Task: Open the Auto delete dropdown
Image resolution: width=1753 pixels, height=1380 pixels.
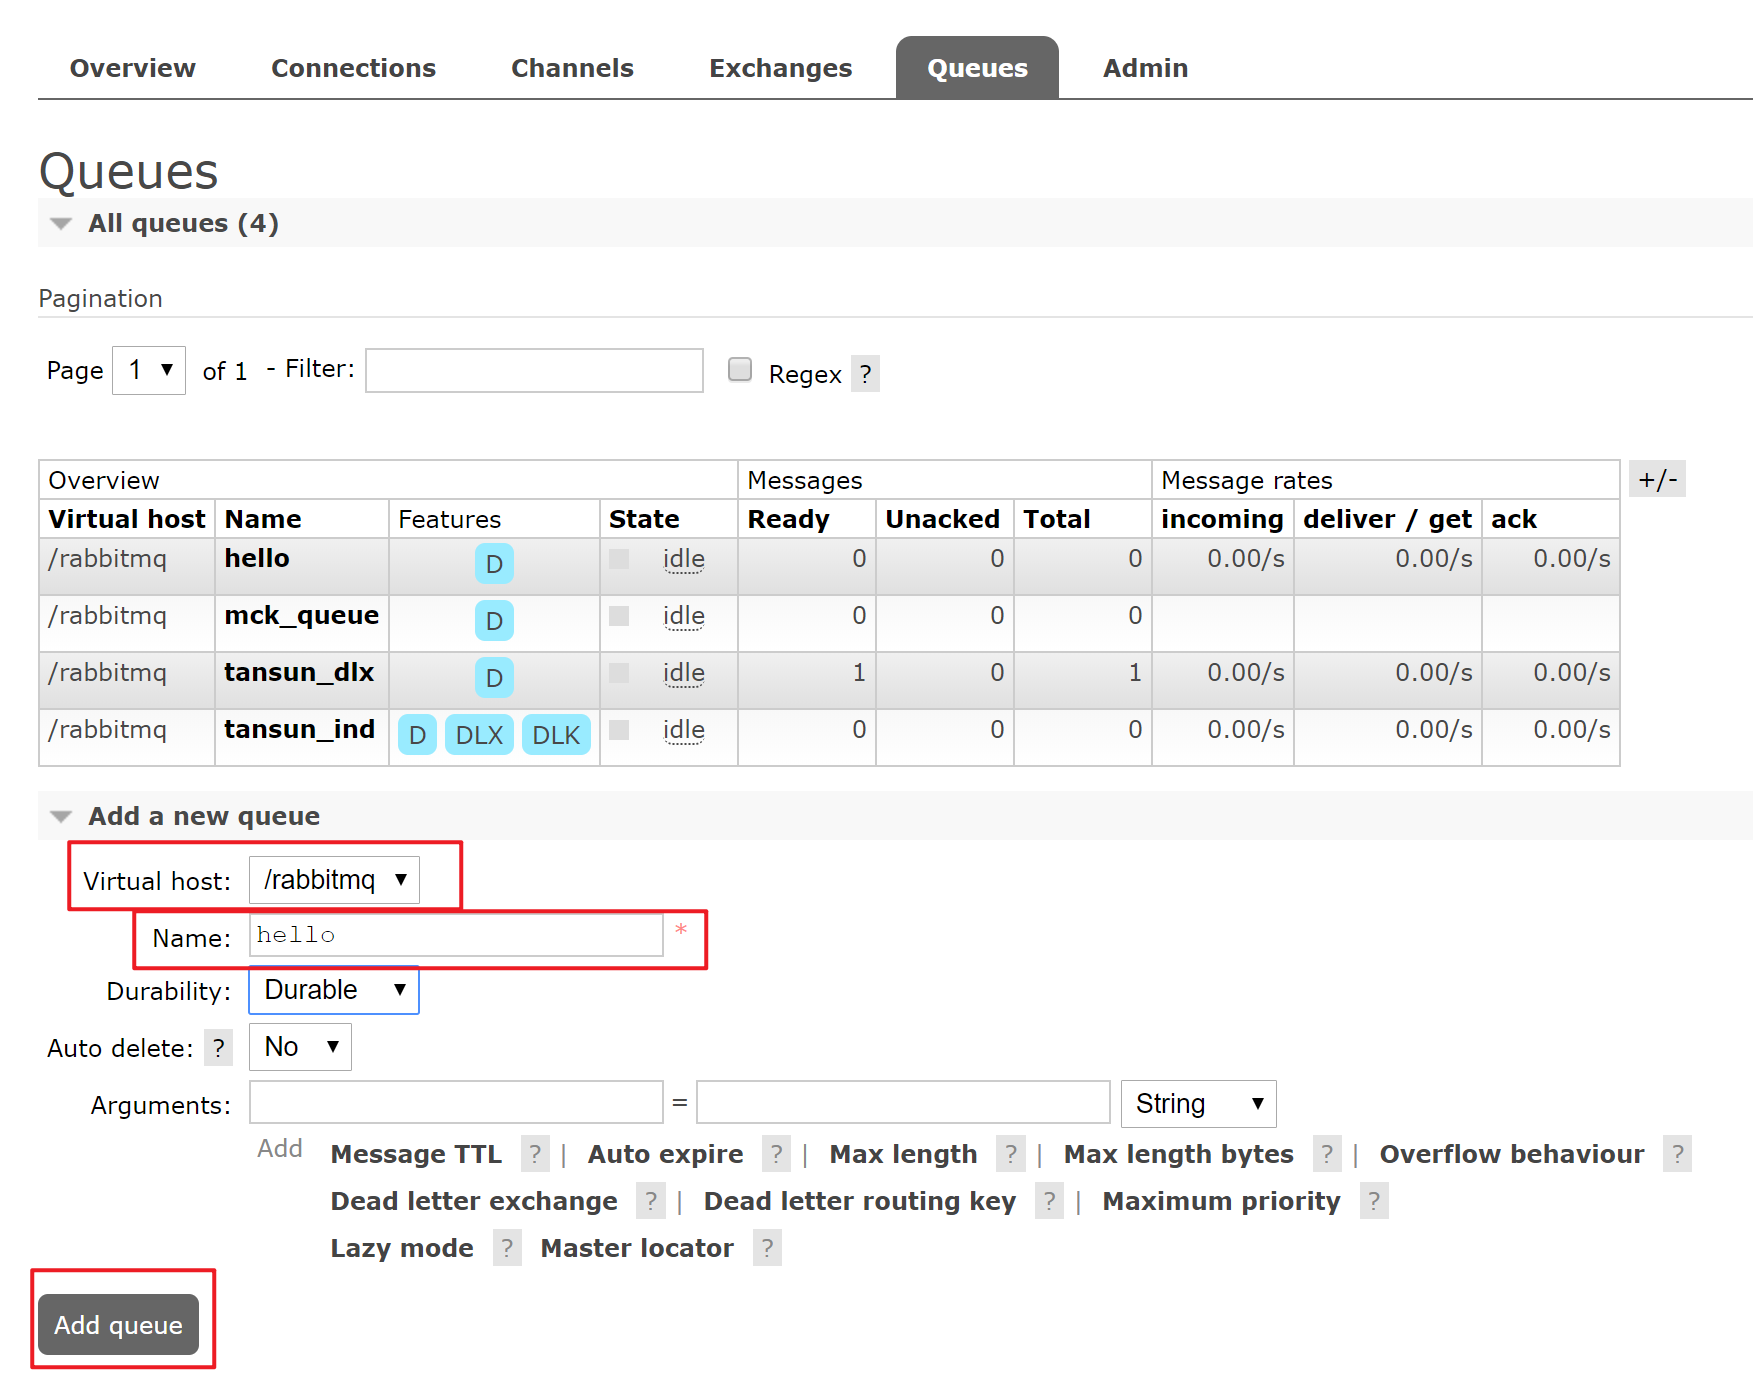Action: [300, 1047]
